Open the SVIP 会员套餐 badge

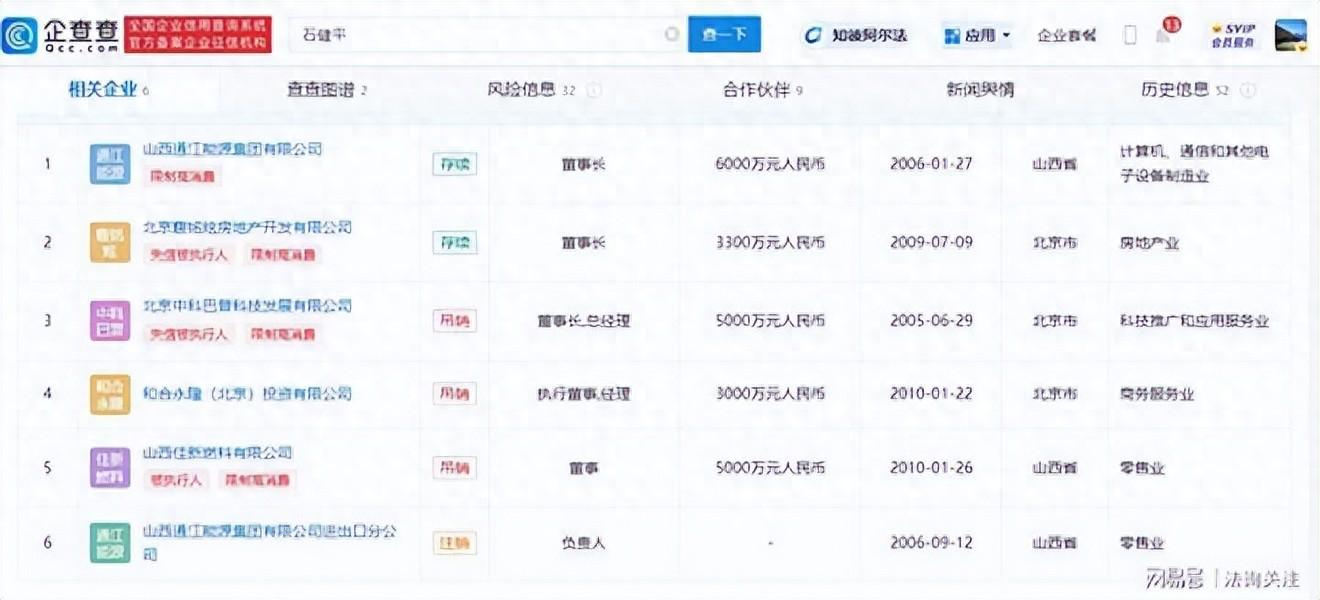pyautogui.click(x=1233, y=35)
